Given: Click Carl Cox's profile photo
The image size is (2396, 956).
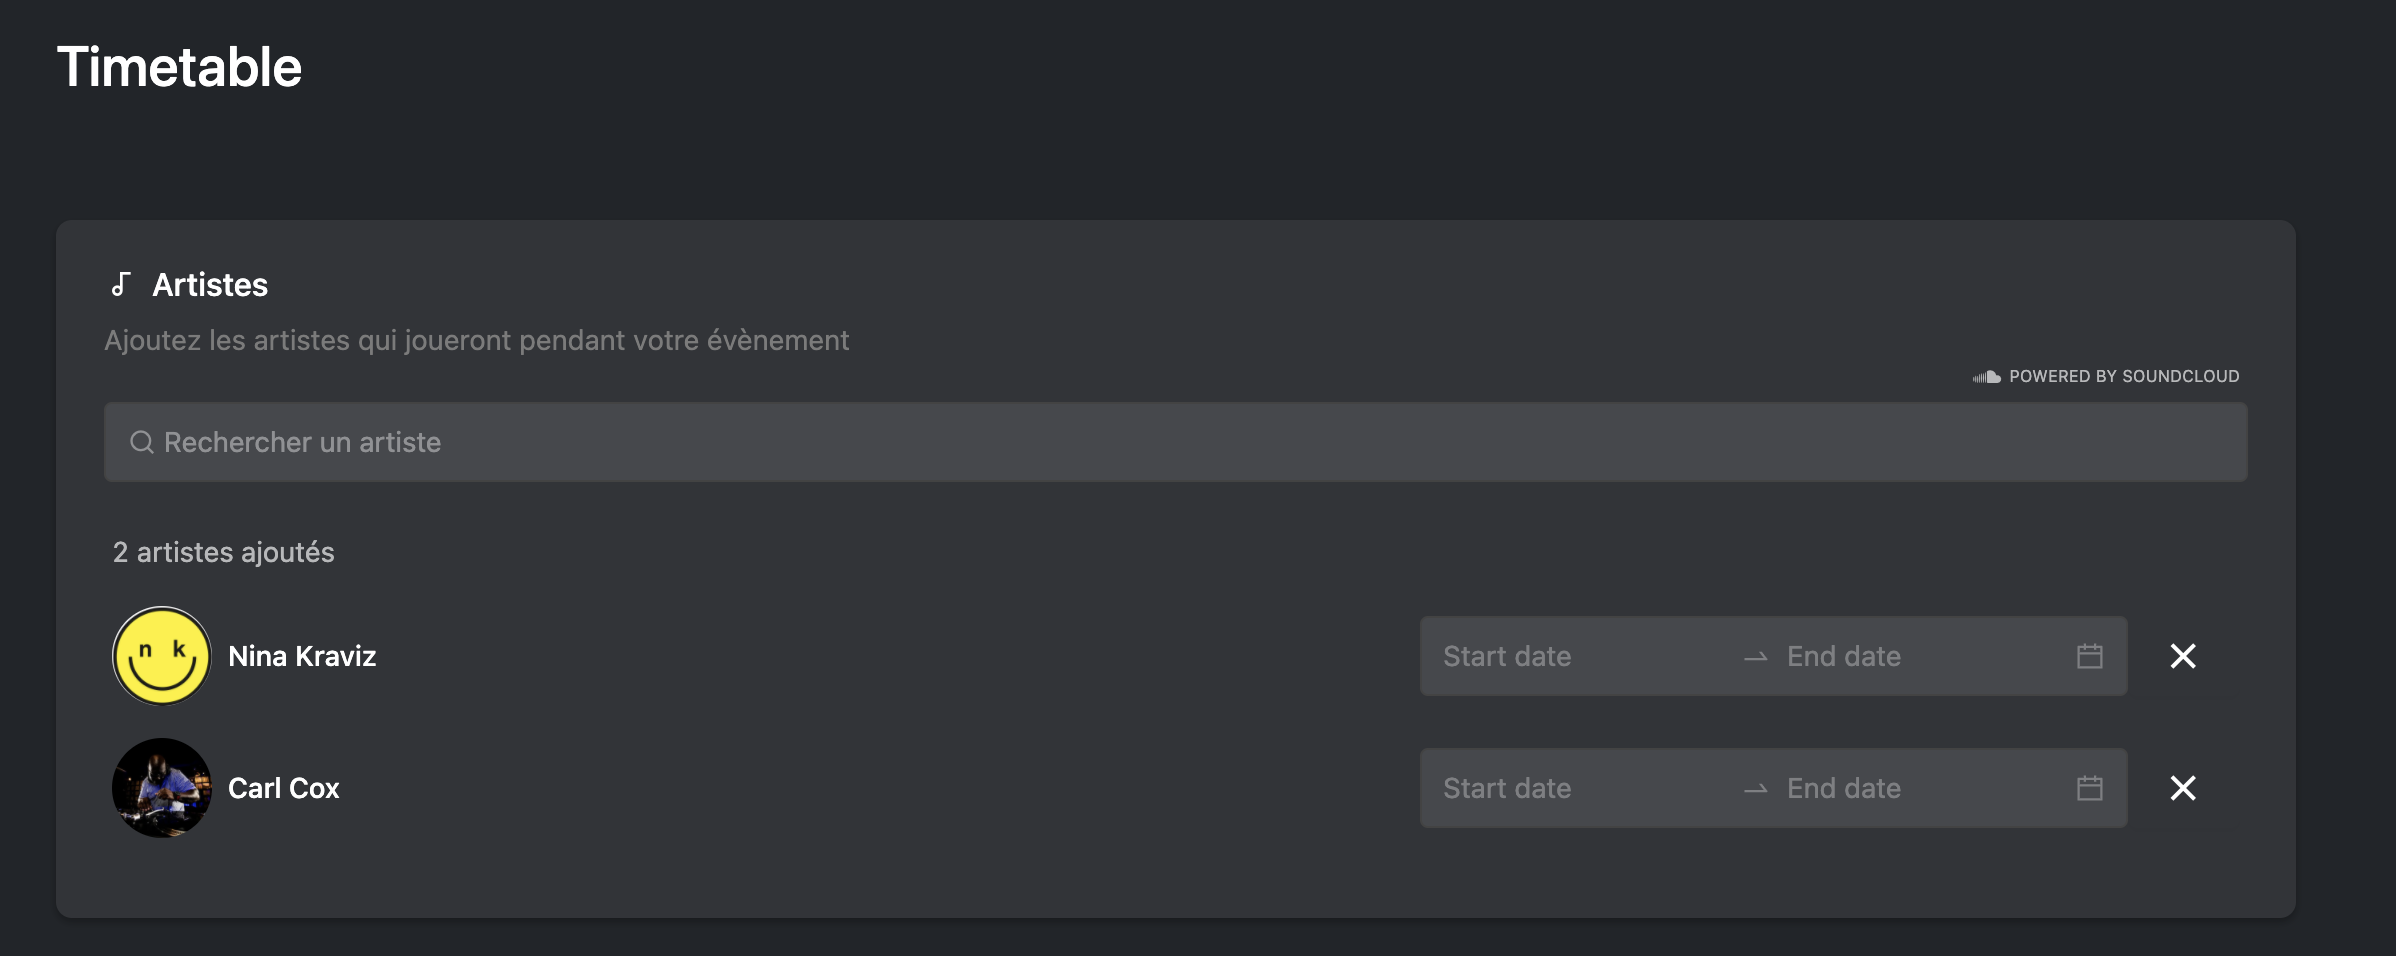Looking at the screenshot, I should click(162, 788).
